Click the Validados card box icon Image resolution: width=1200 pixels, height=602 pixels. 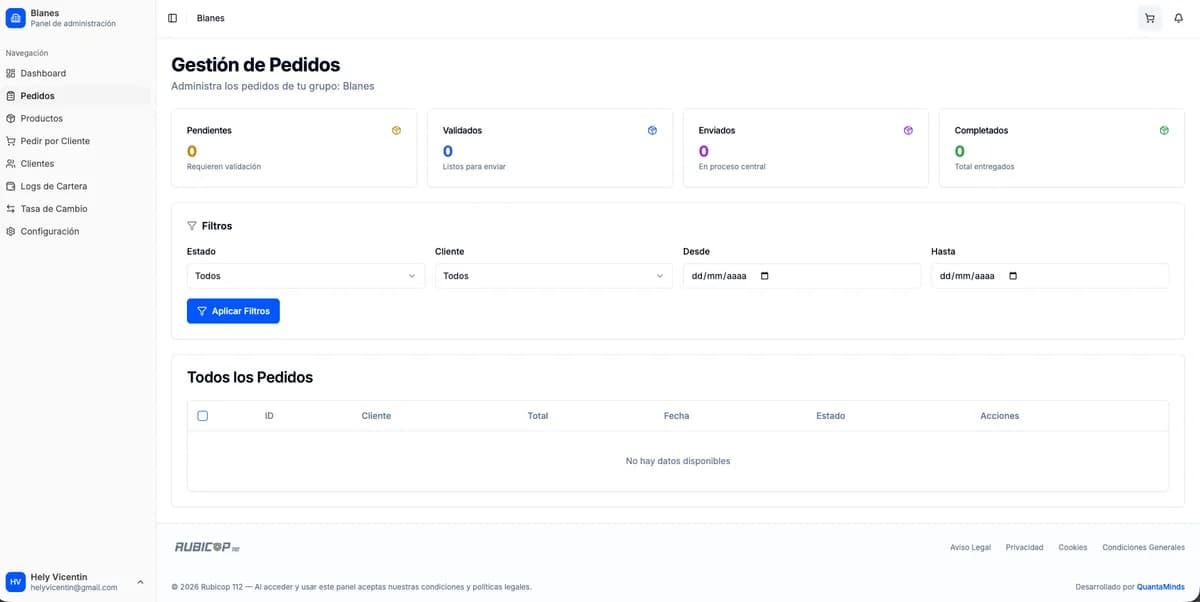652,130
